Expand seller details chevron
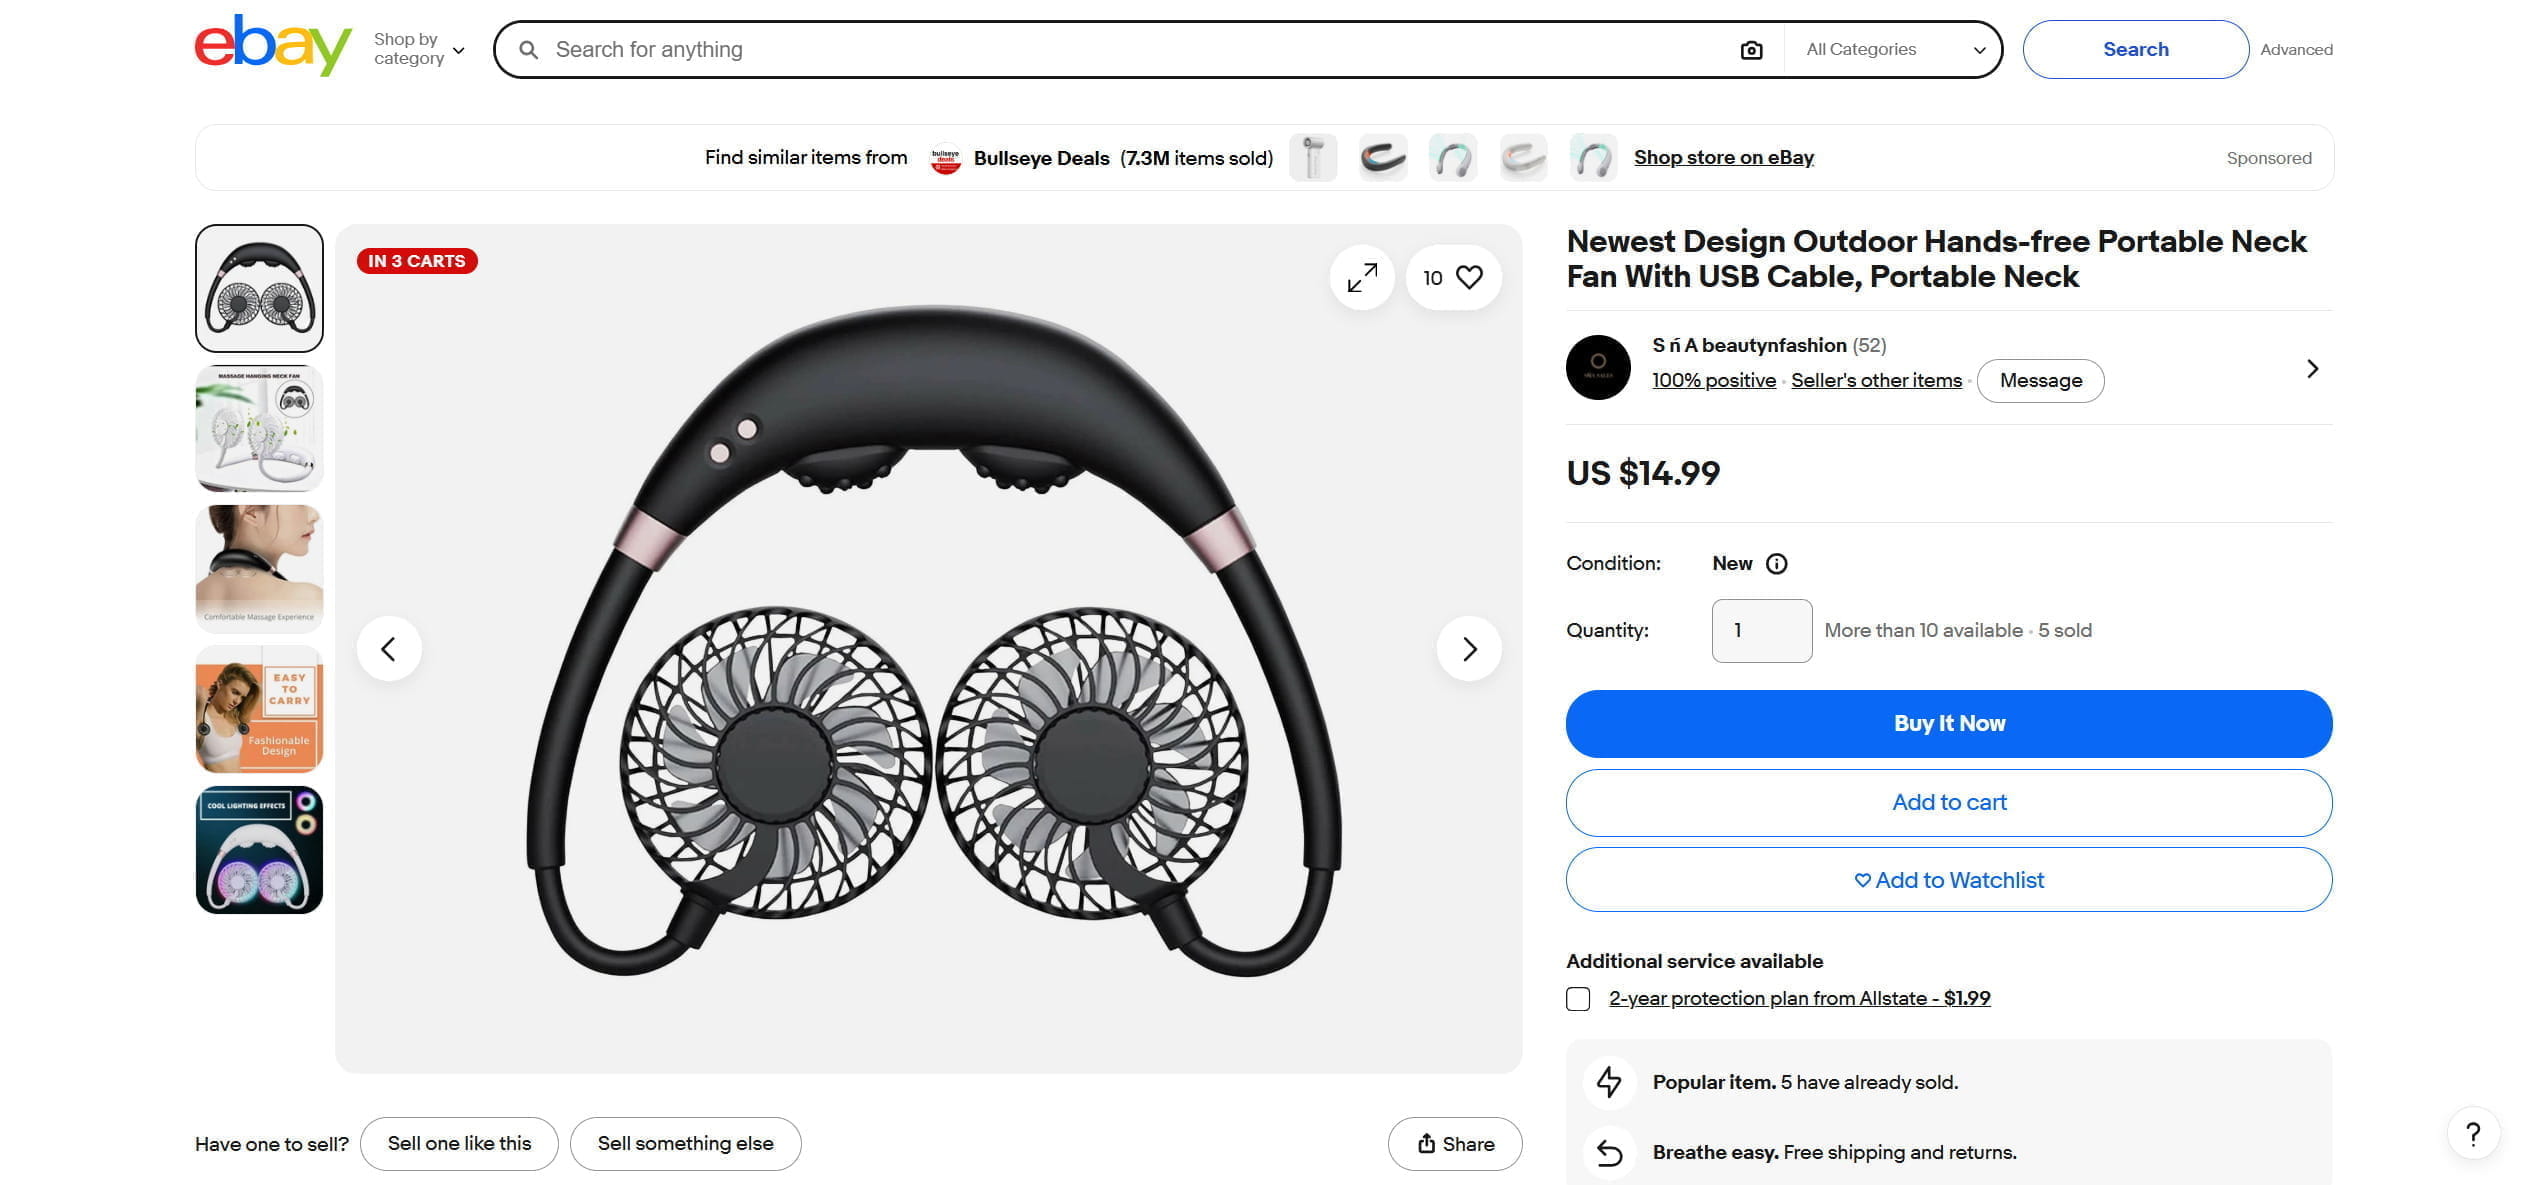This screenshot has height=1185, width=2528. pos(2312,369)
